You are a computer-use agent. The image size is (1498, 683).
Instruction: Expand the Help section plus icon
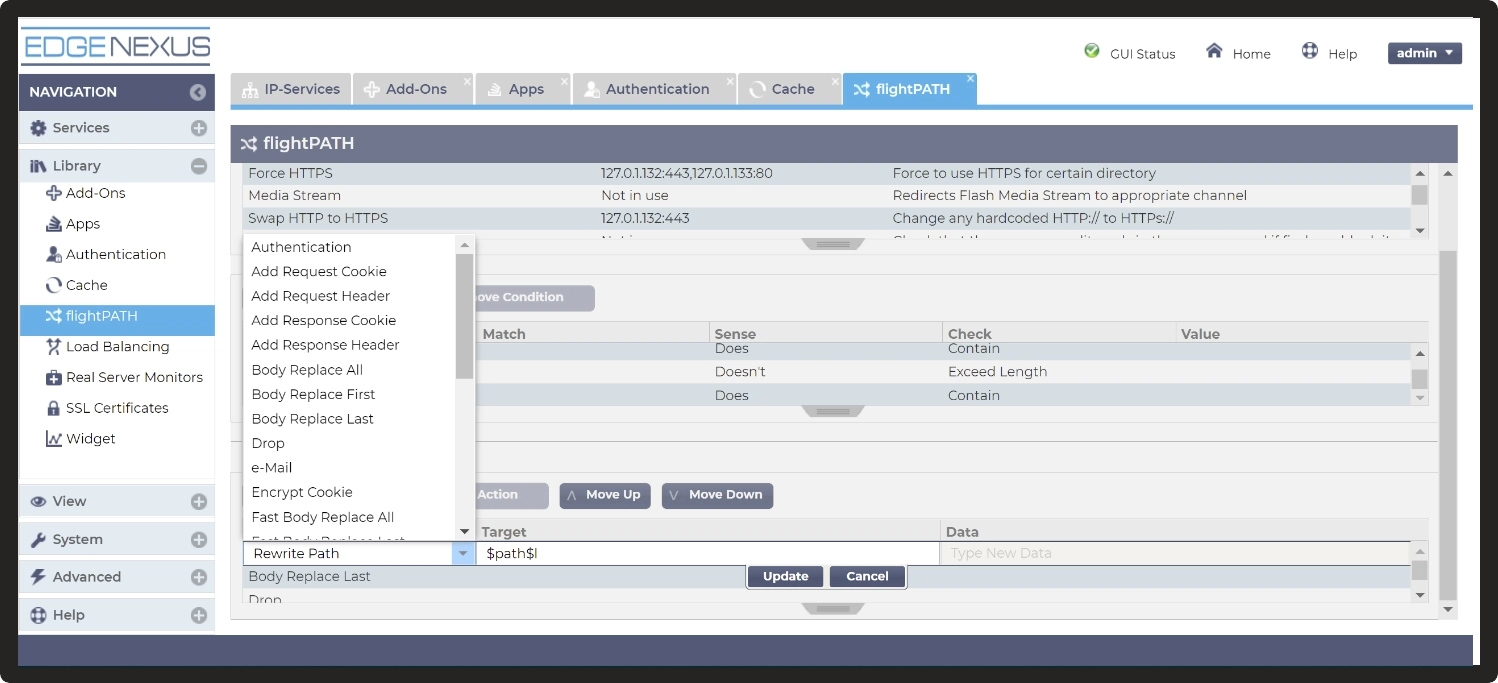click(198, 615)
